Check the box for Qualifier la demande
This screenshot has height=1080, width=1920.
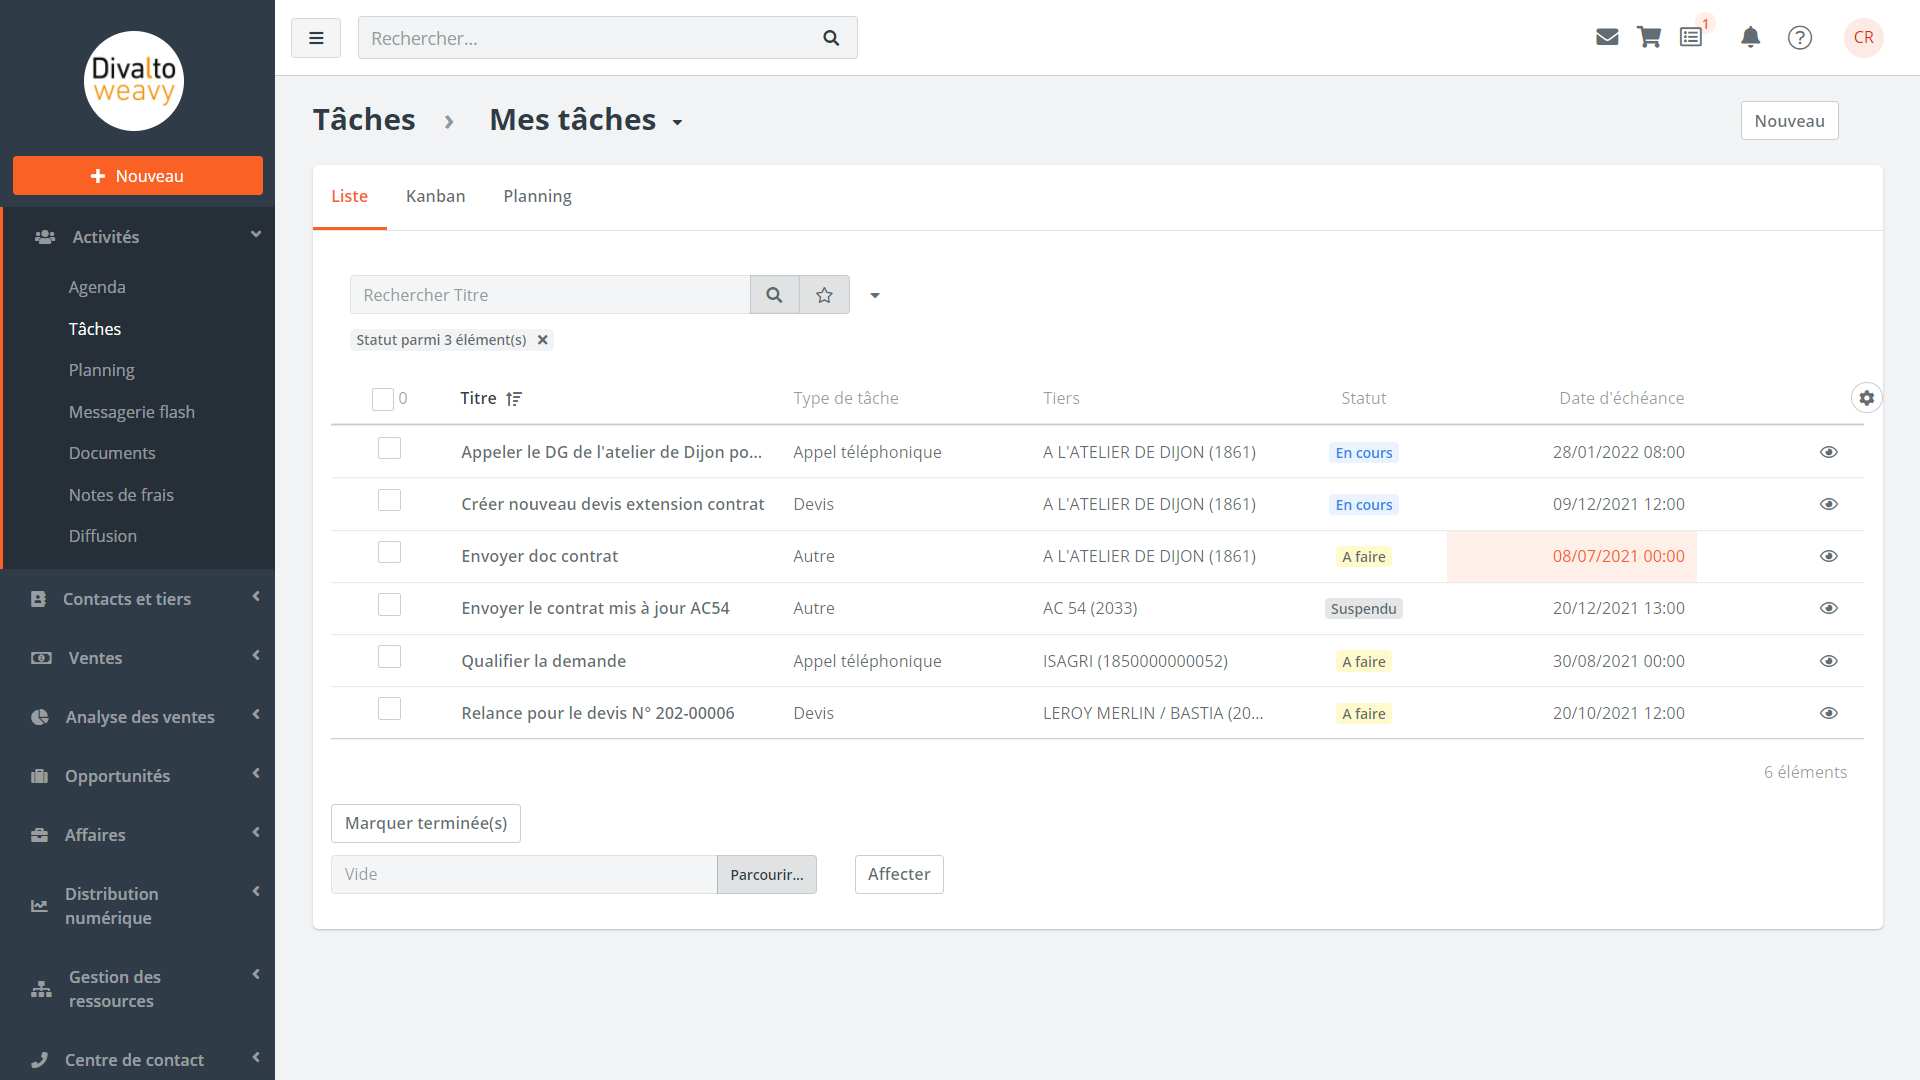point(389,657)
